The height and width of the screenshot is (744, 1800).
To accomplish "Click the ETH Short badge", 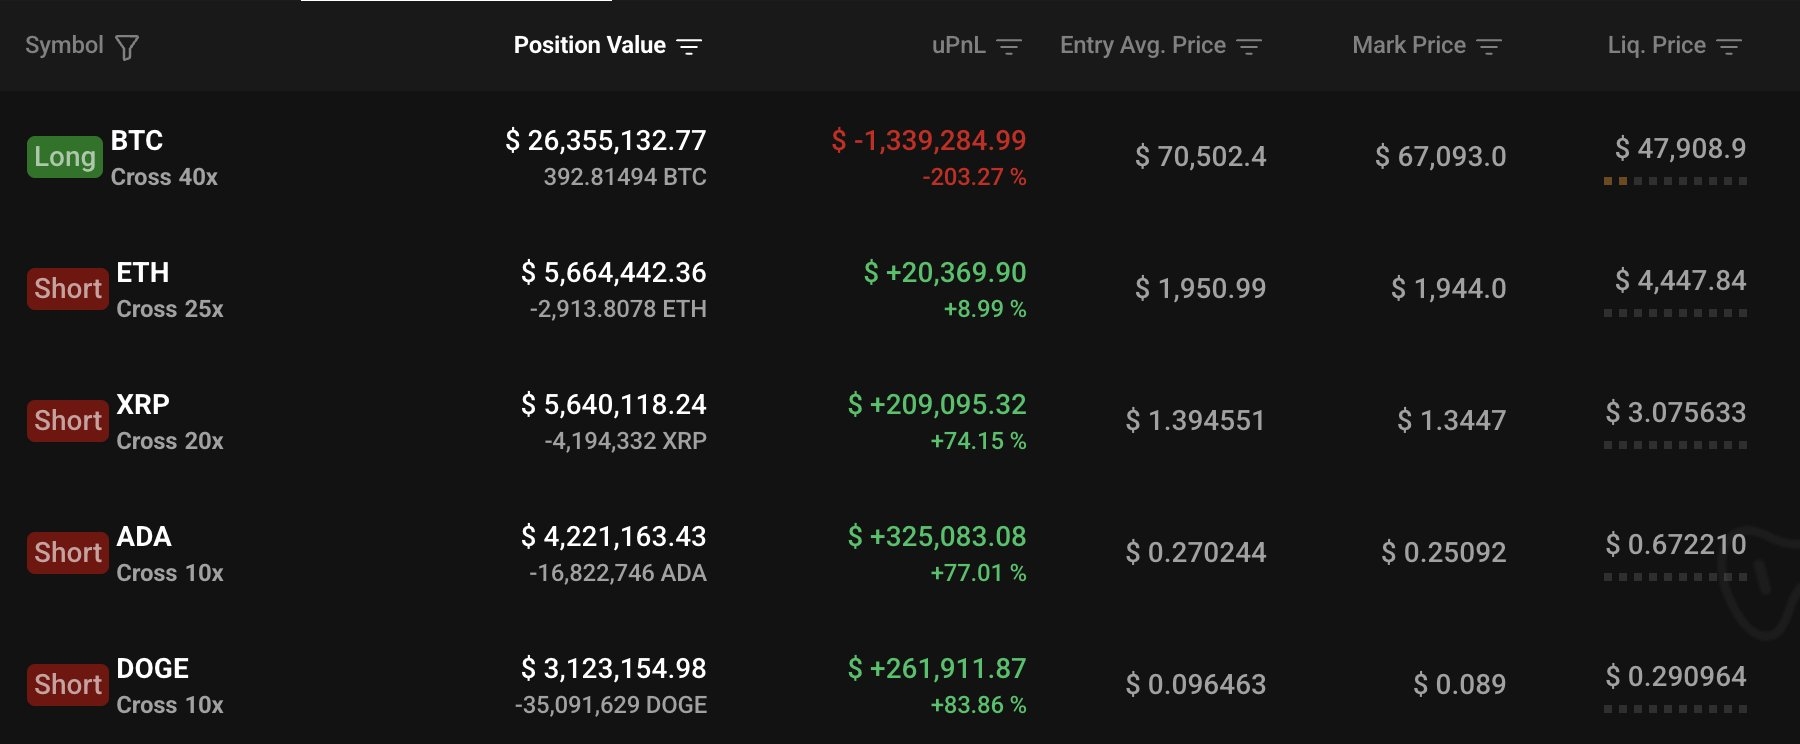I will (68, 289).
